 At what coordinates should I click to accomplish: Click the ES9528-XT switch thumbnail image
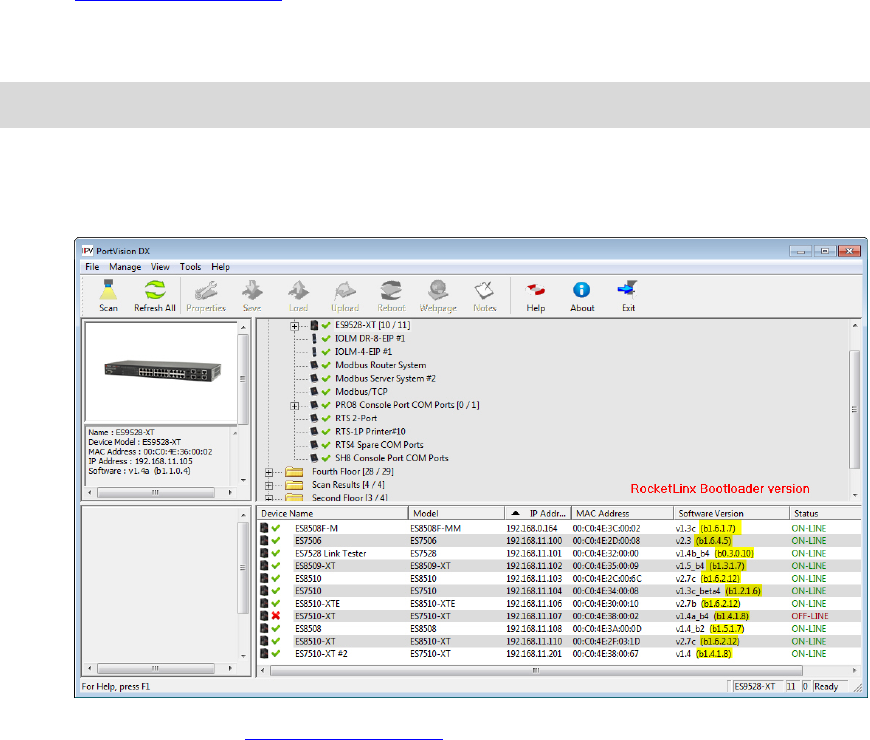pyautogui.click(x=162, y=371)
